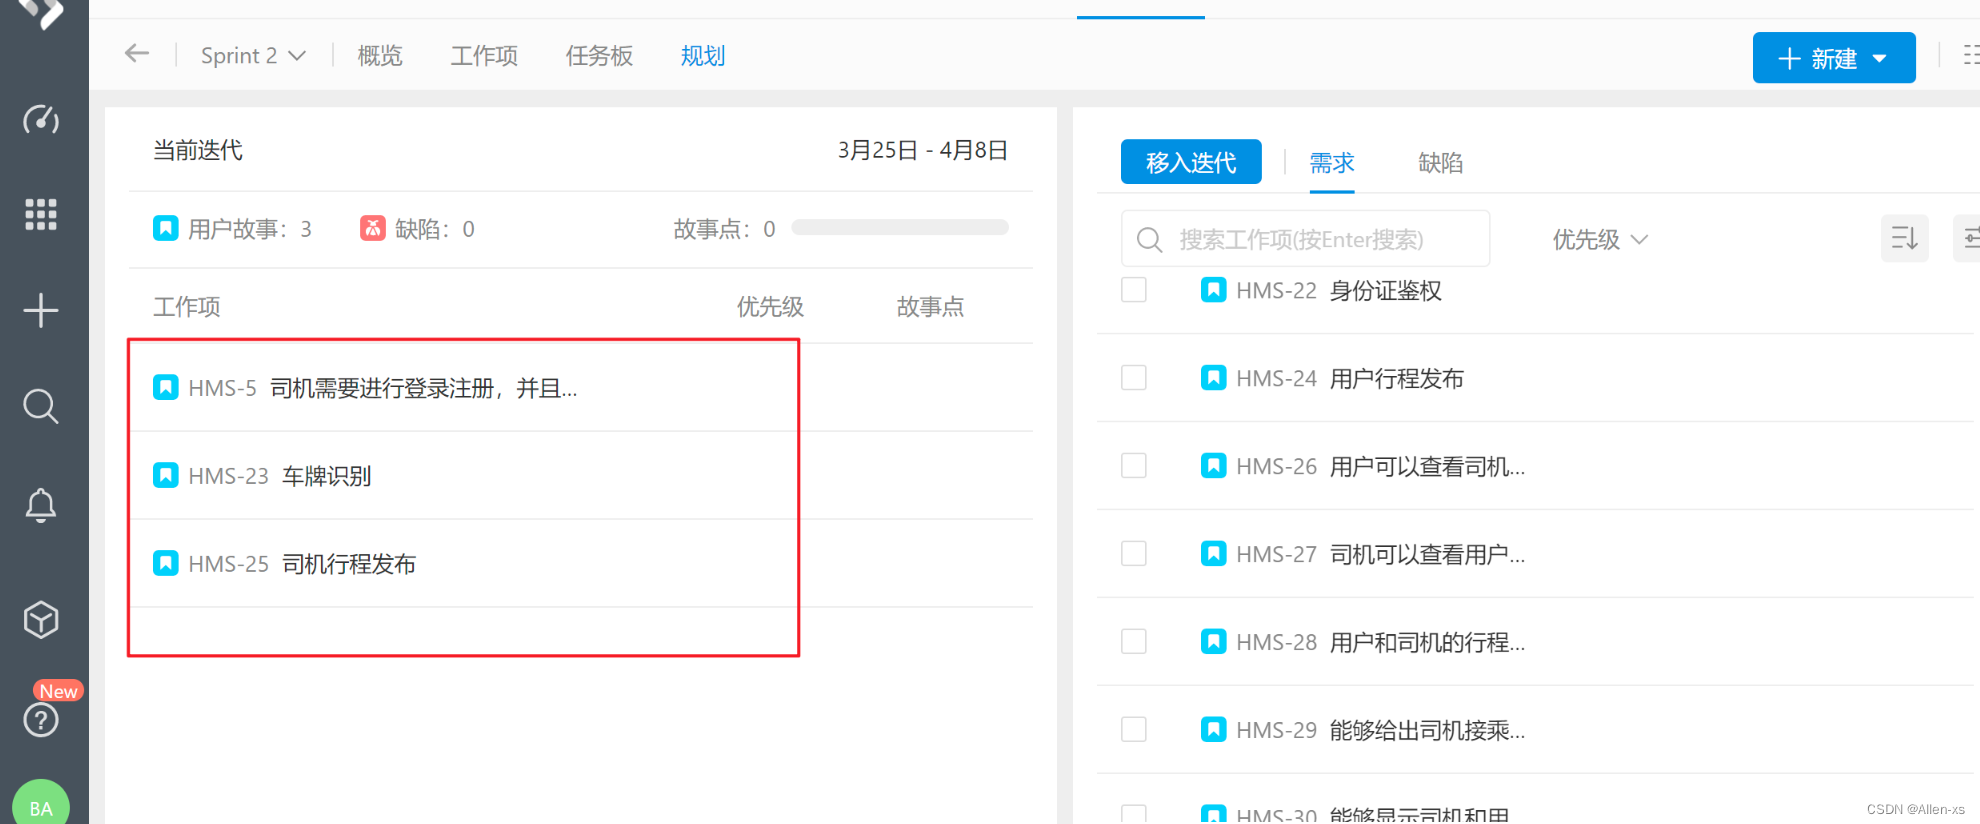Click the search magnifier in work item search
This screenshot has width=1980, height=824.
pyautogui.click(x=1150, y=240)
